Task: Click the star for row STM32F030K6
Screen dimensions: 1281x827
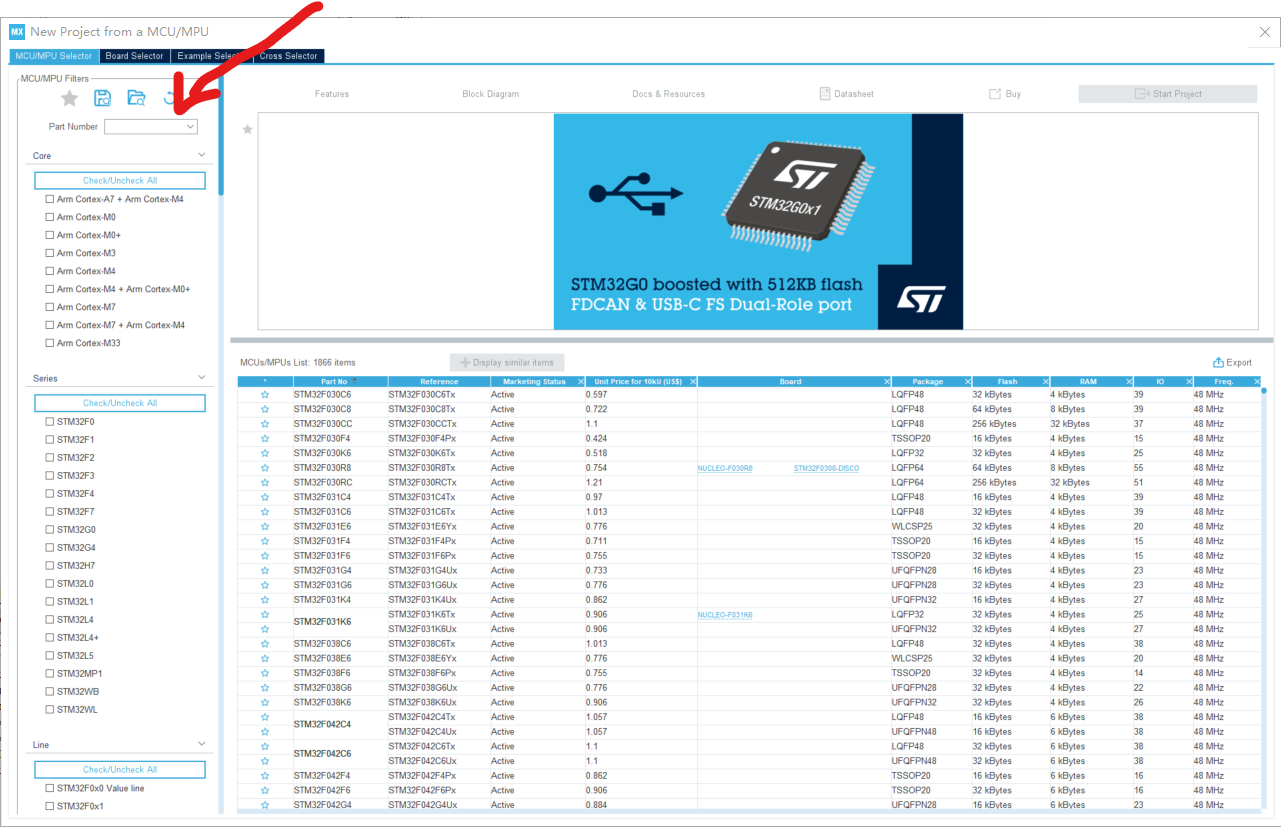Action: click(265, 453)
